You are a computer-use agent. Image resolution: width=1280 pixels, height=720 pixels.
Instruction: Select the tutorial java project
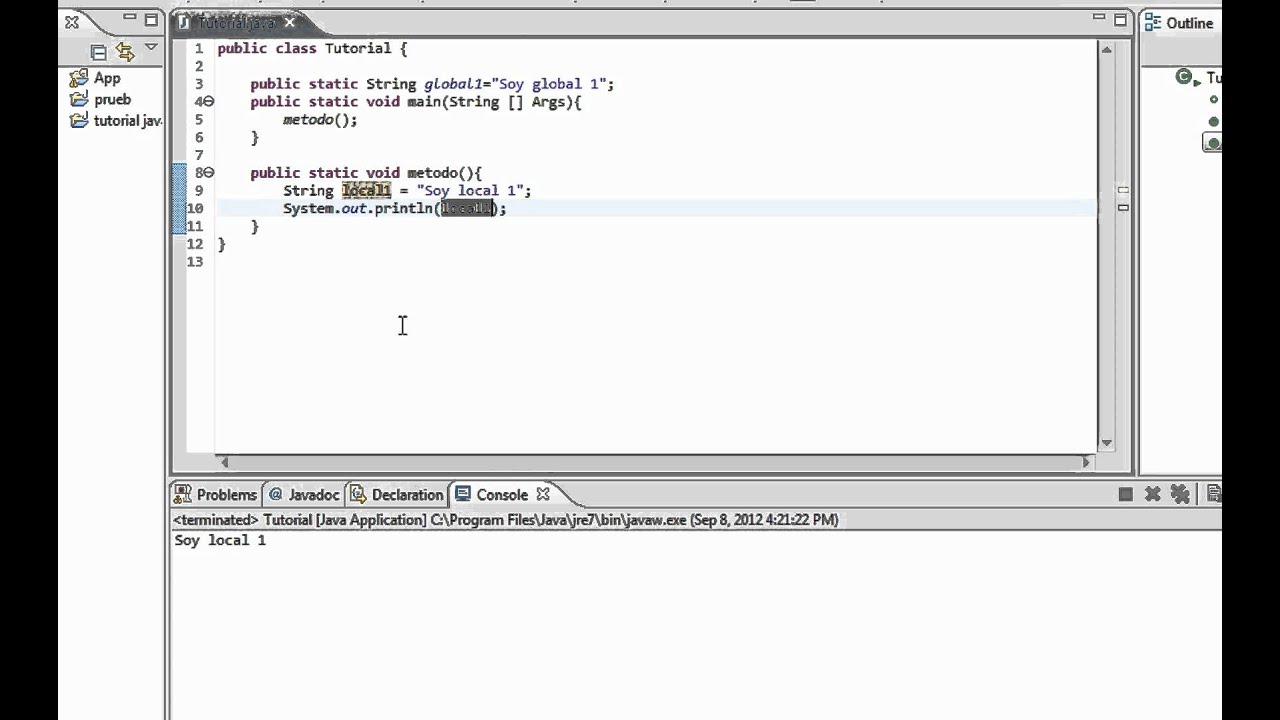click(116, 120)
